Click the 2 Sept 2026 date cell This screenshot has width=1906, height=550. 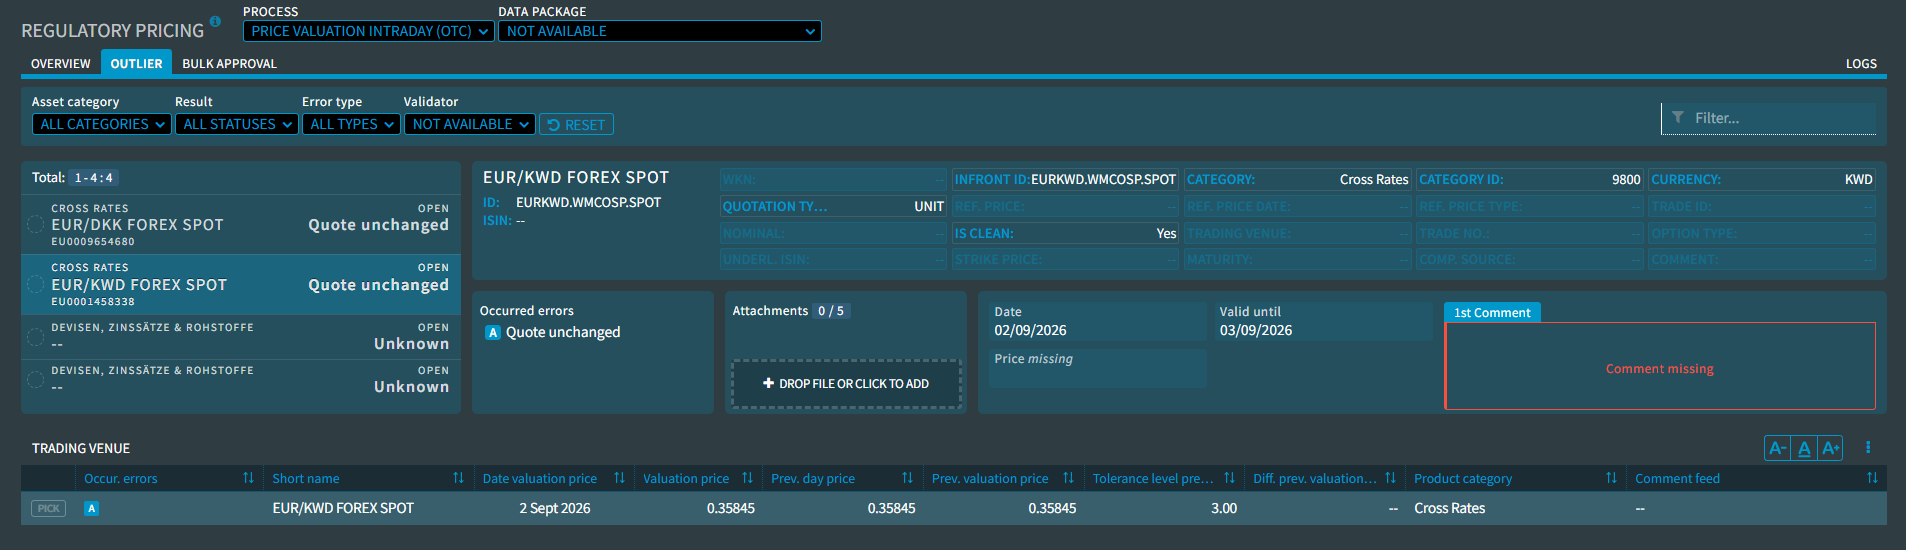point(554,508)
